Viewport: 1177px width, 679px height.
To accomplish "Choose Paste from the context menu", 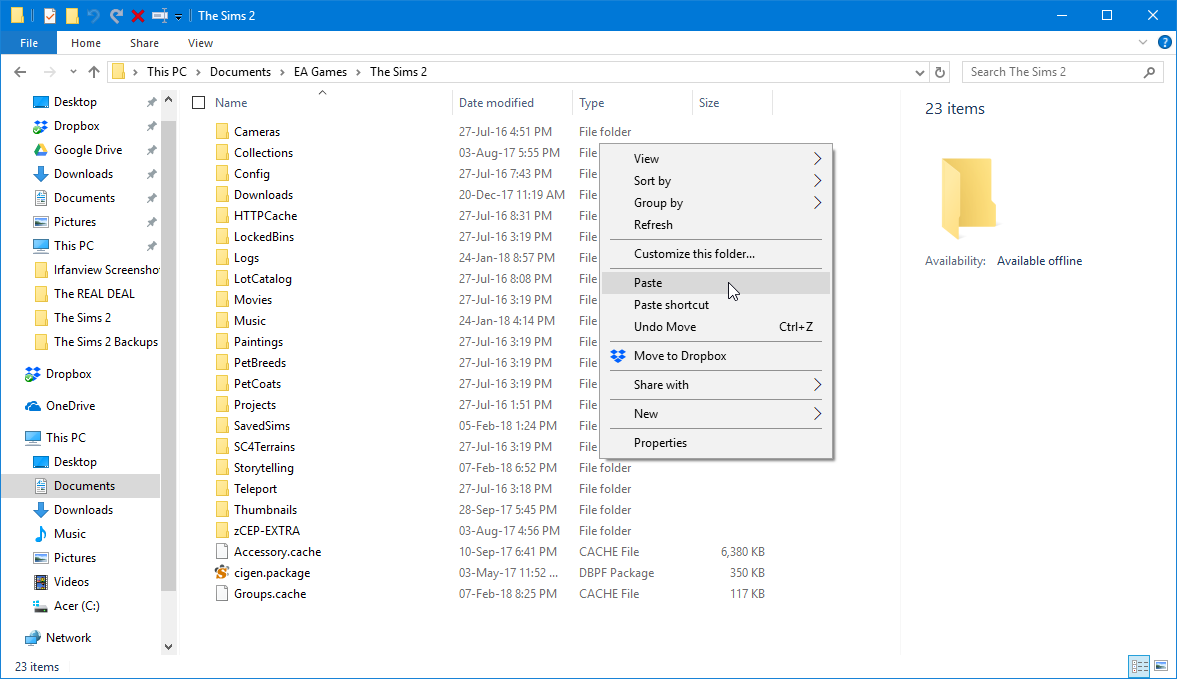I will click(716, 283).
